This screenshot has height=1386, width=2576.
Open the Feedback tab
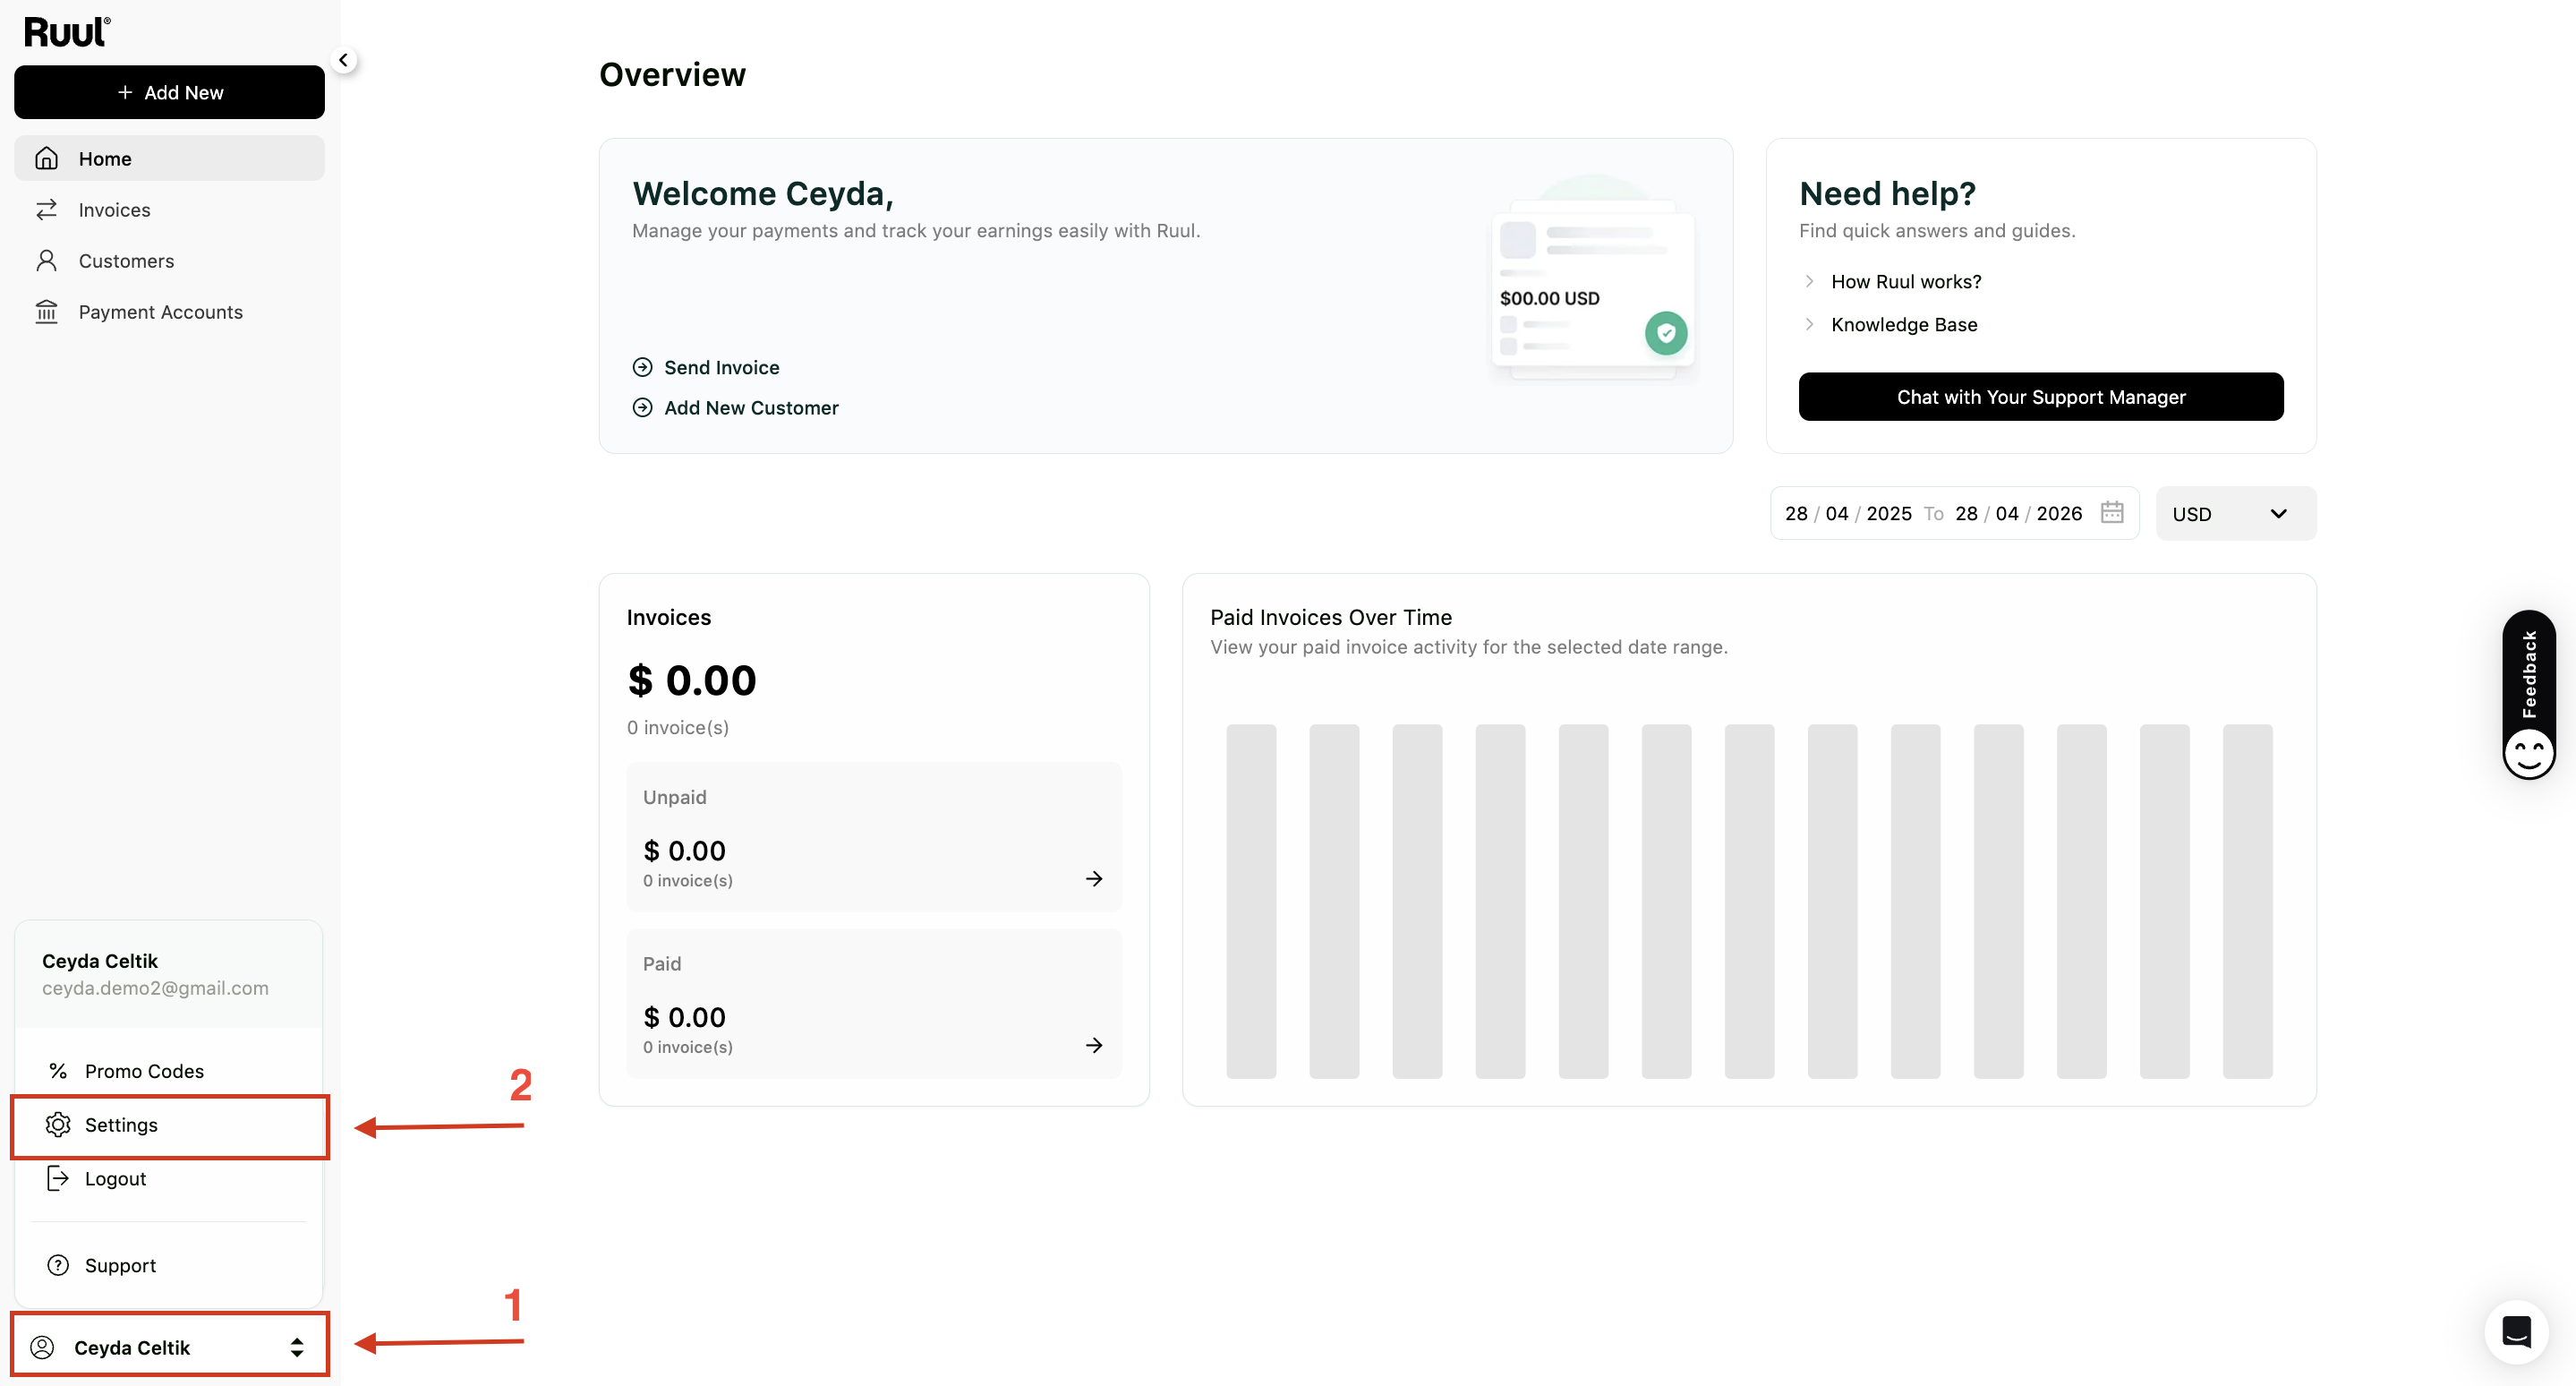click(x=2528, y=695)
